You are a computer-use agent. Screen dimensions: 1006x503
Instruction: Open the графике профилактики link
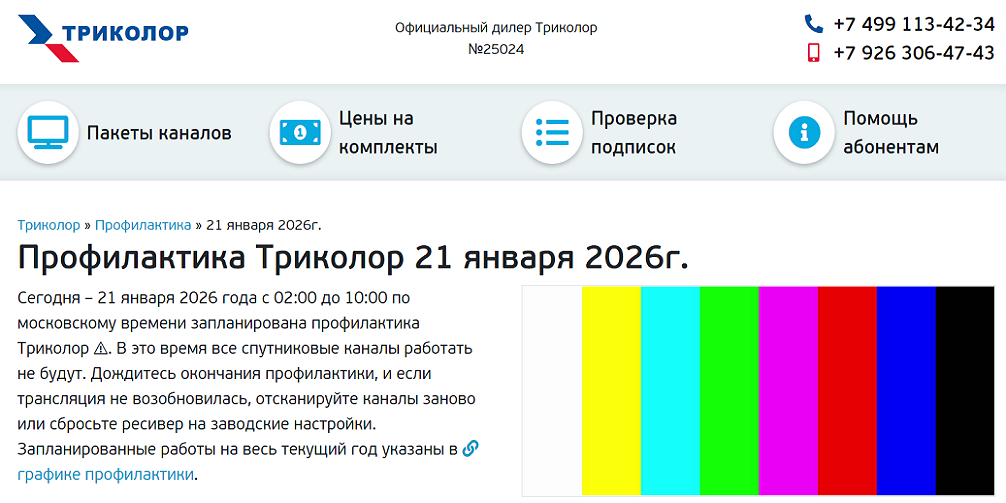click(105, 475)
